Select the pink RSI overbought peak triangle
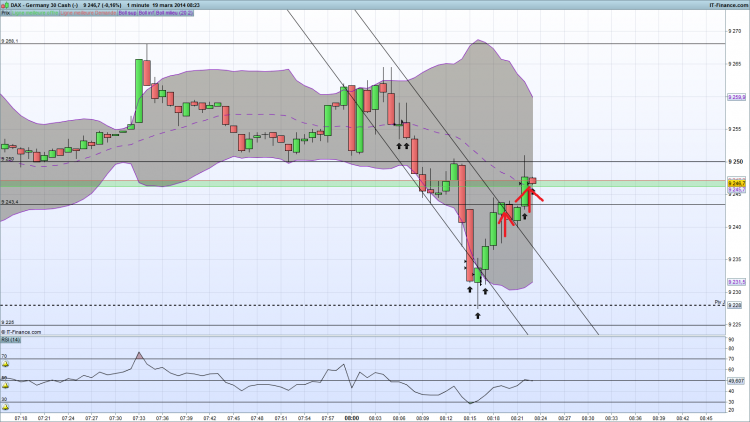 click(139, 355)
